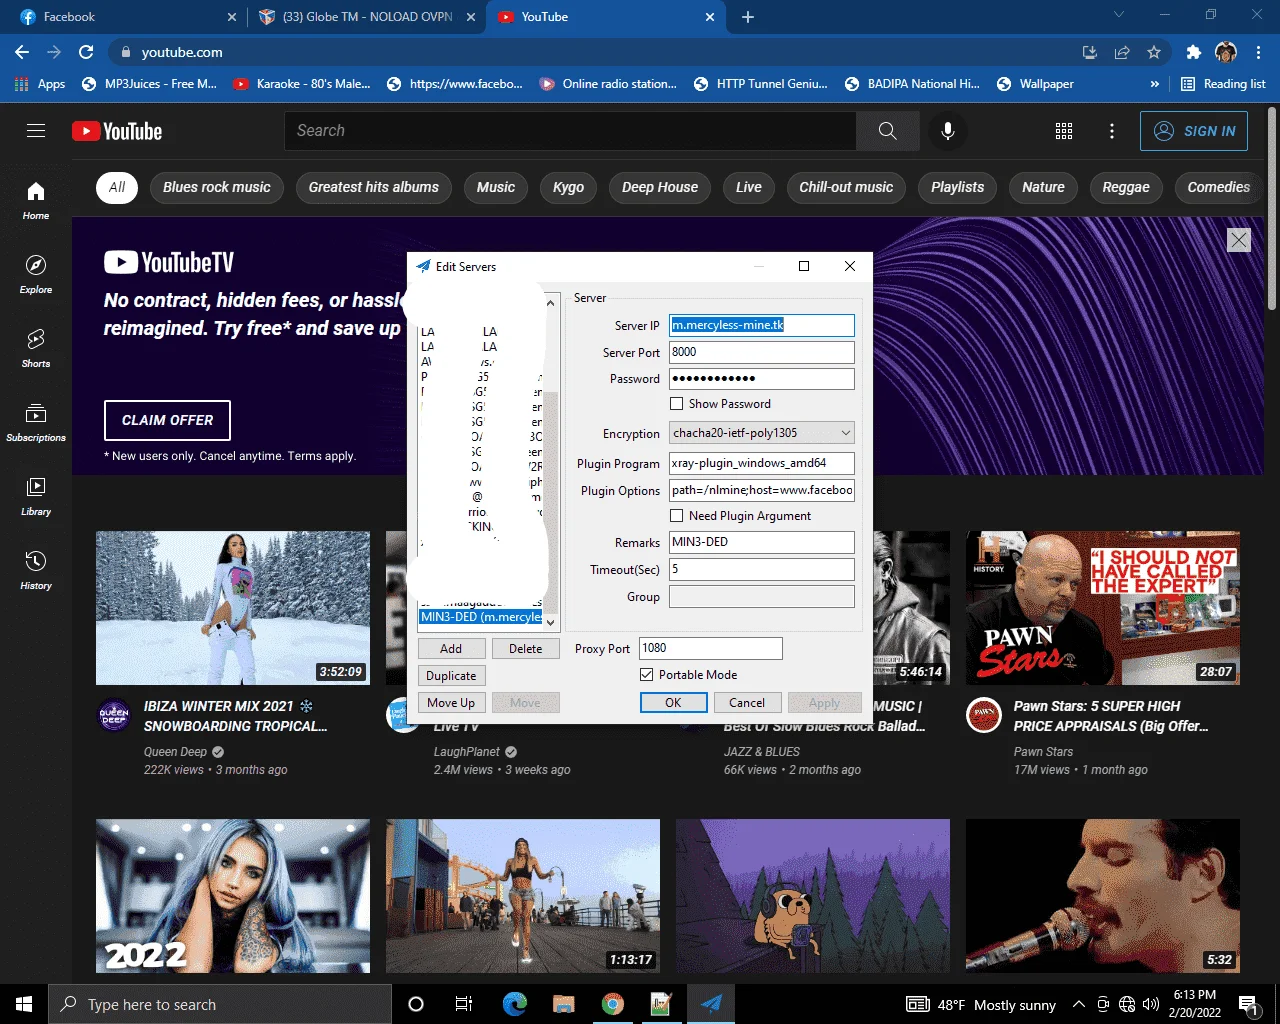Viewport: 1280px width, 1024px height.
Task: Click Duplicate server button
Action: (x=451, y=676)
